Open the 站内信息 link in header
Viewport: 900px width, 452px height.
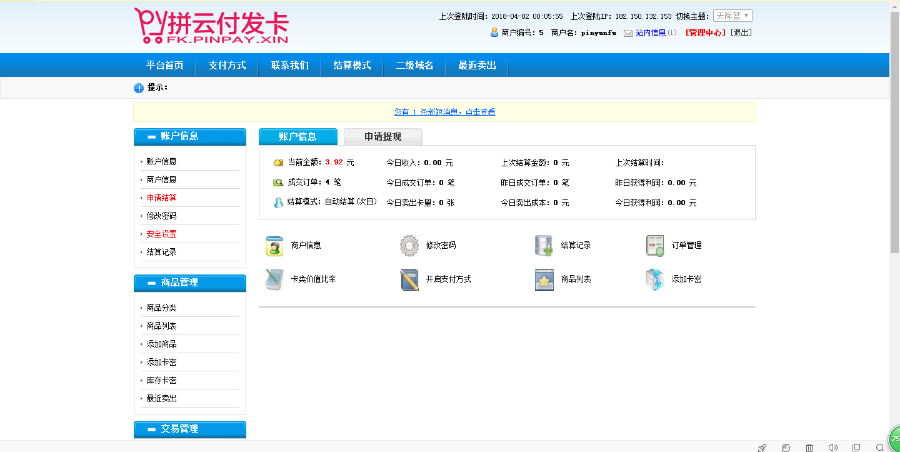coord(651,33)
